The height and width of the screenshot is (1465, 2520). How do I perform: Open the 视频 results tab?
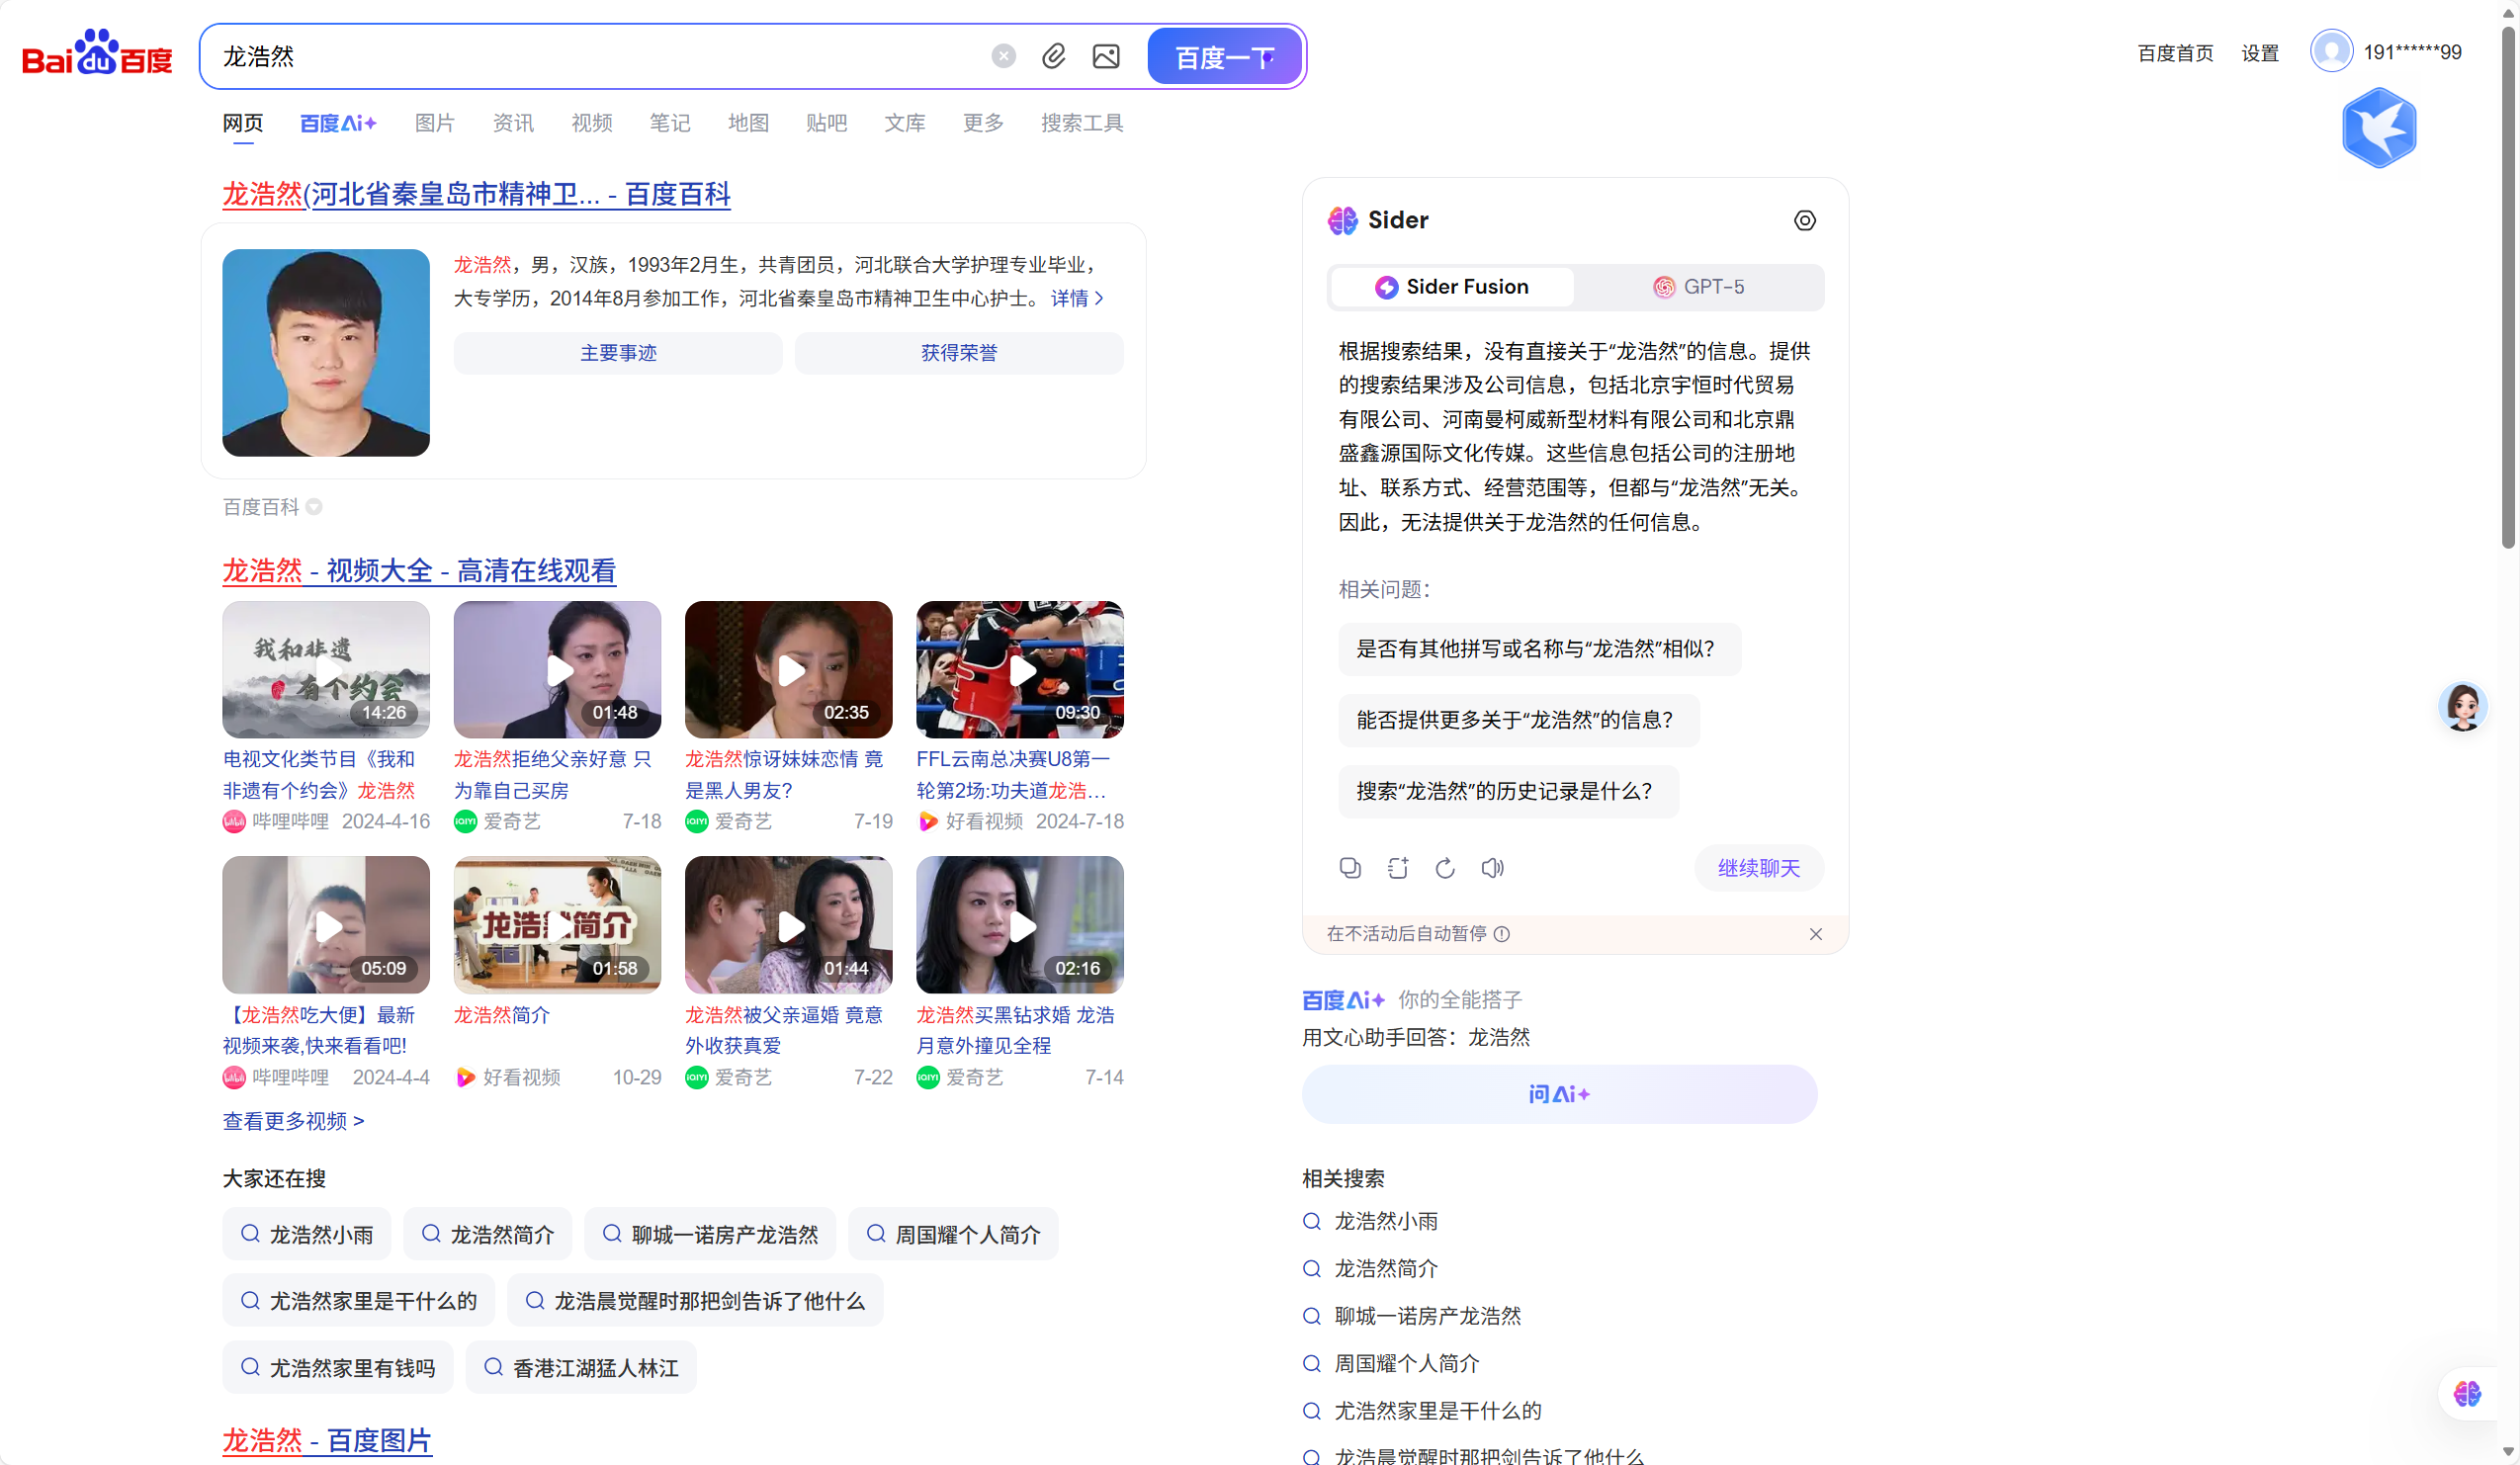click(591, 123)
